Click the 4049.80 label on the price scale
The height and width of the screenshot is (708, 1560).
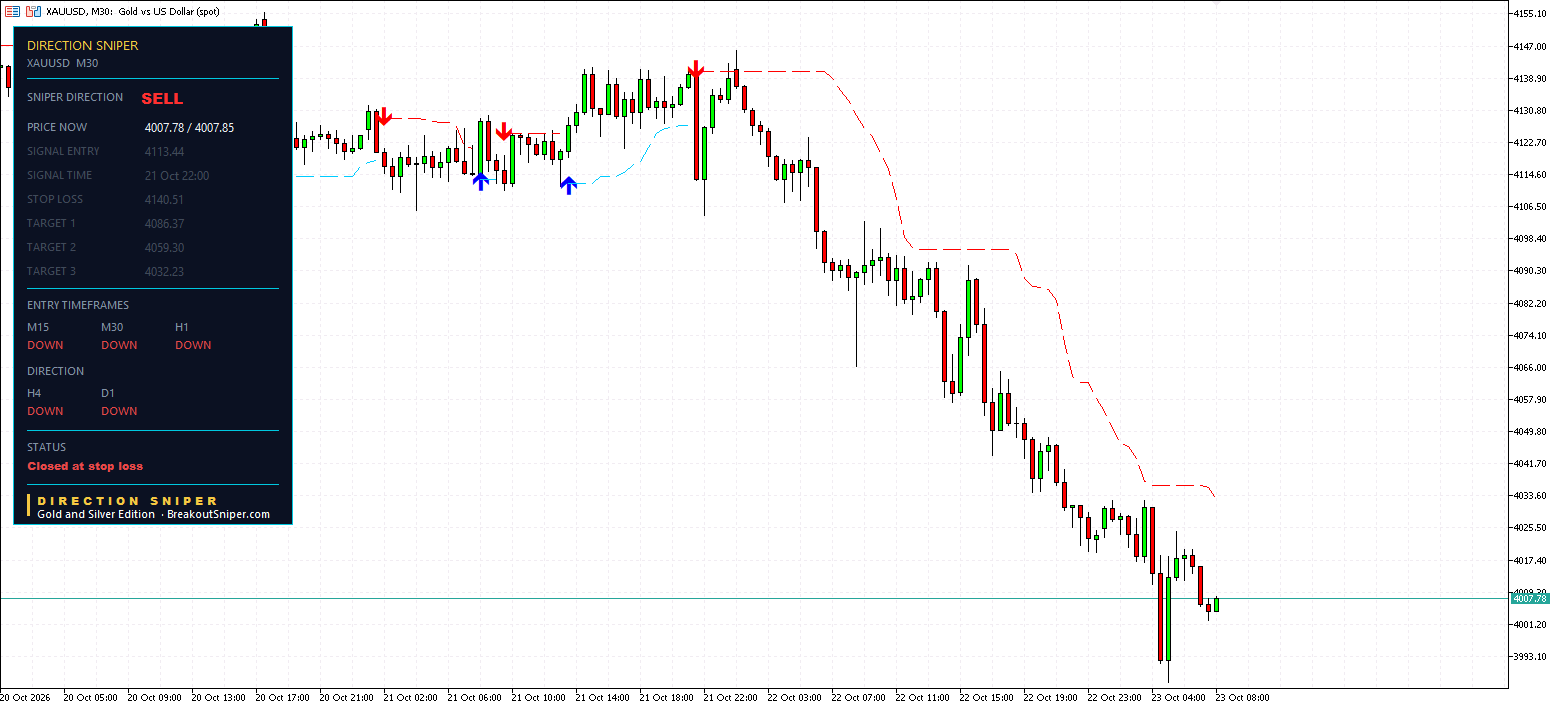(1531, 431)
